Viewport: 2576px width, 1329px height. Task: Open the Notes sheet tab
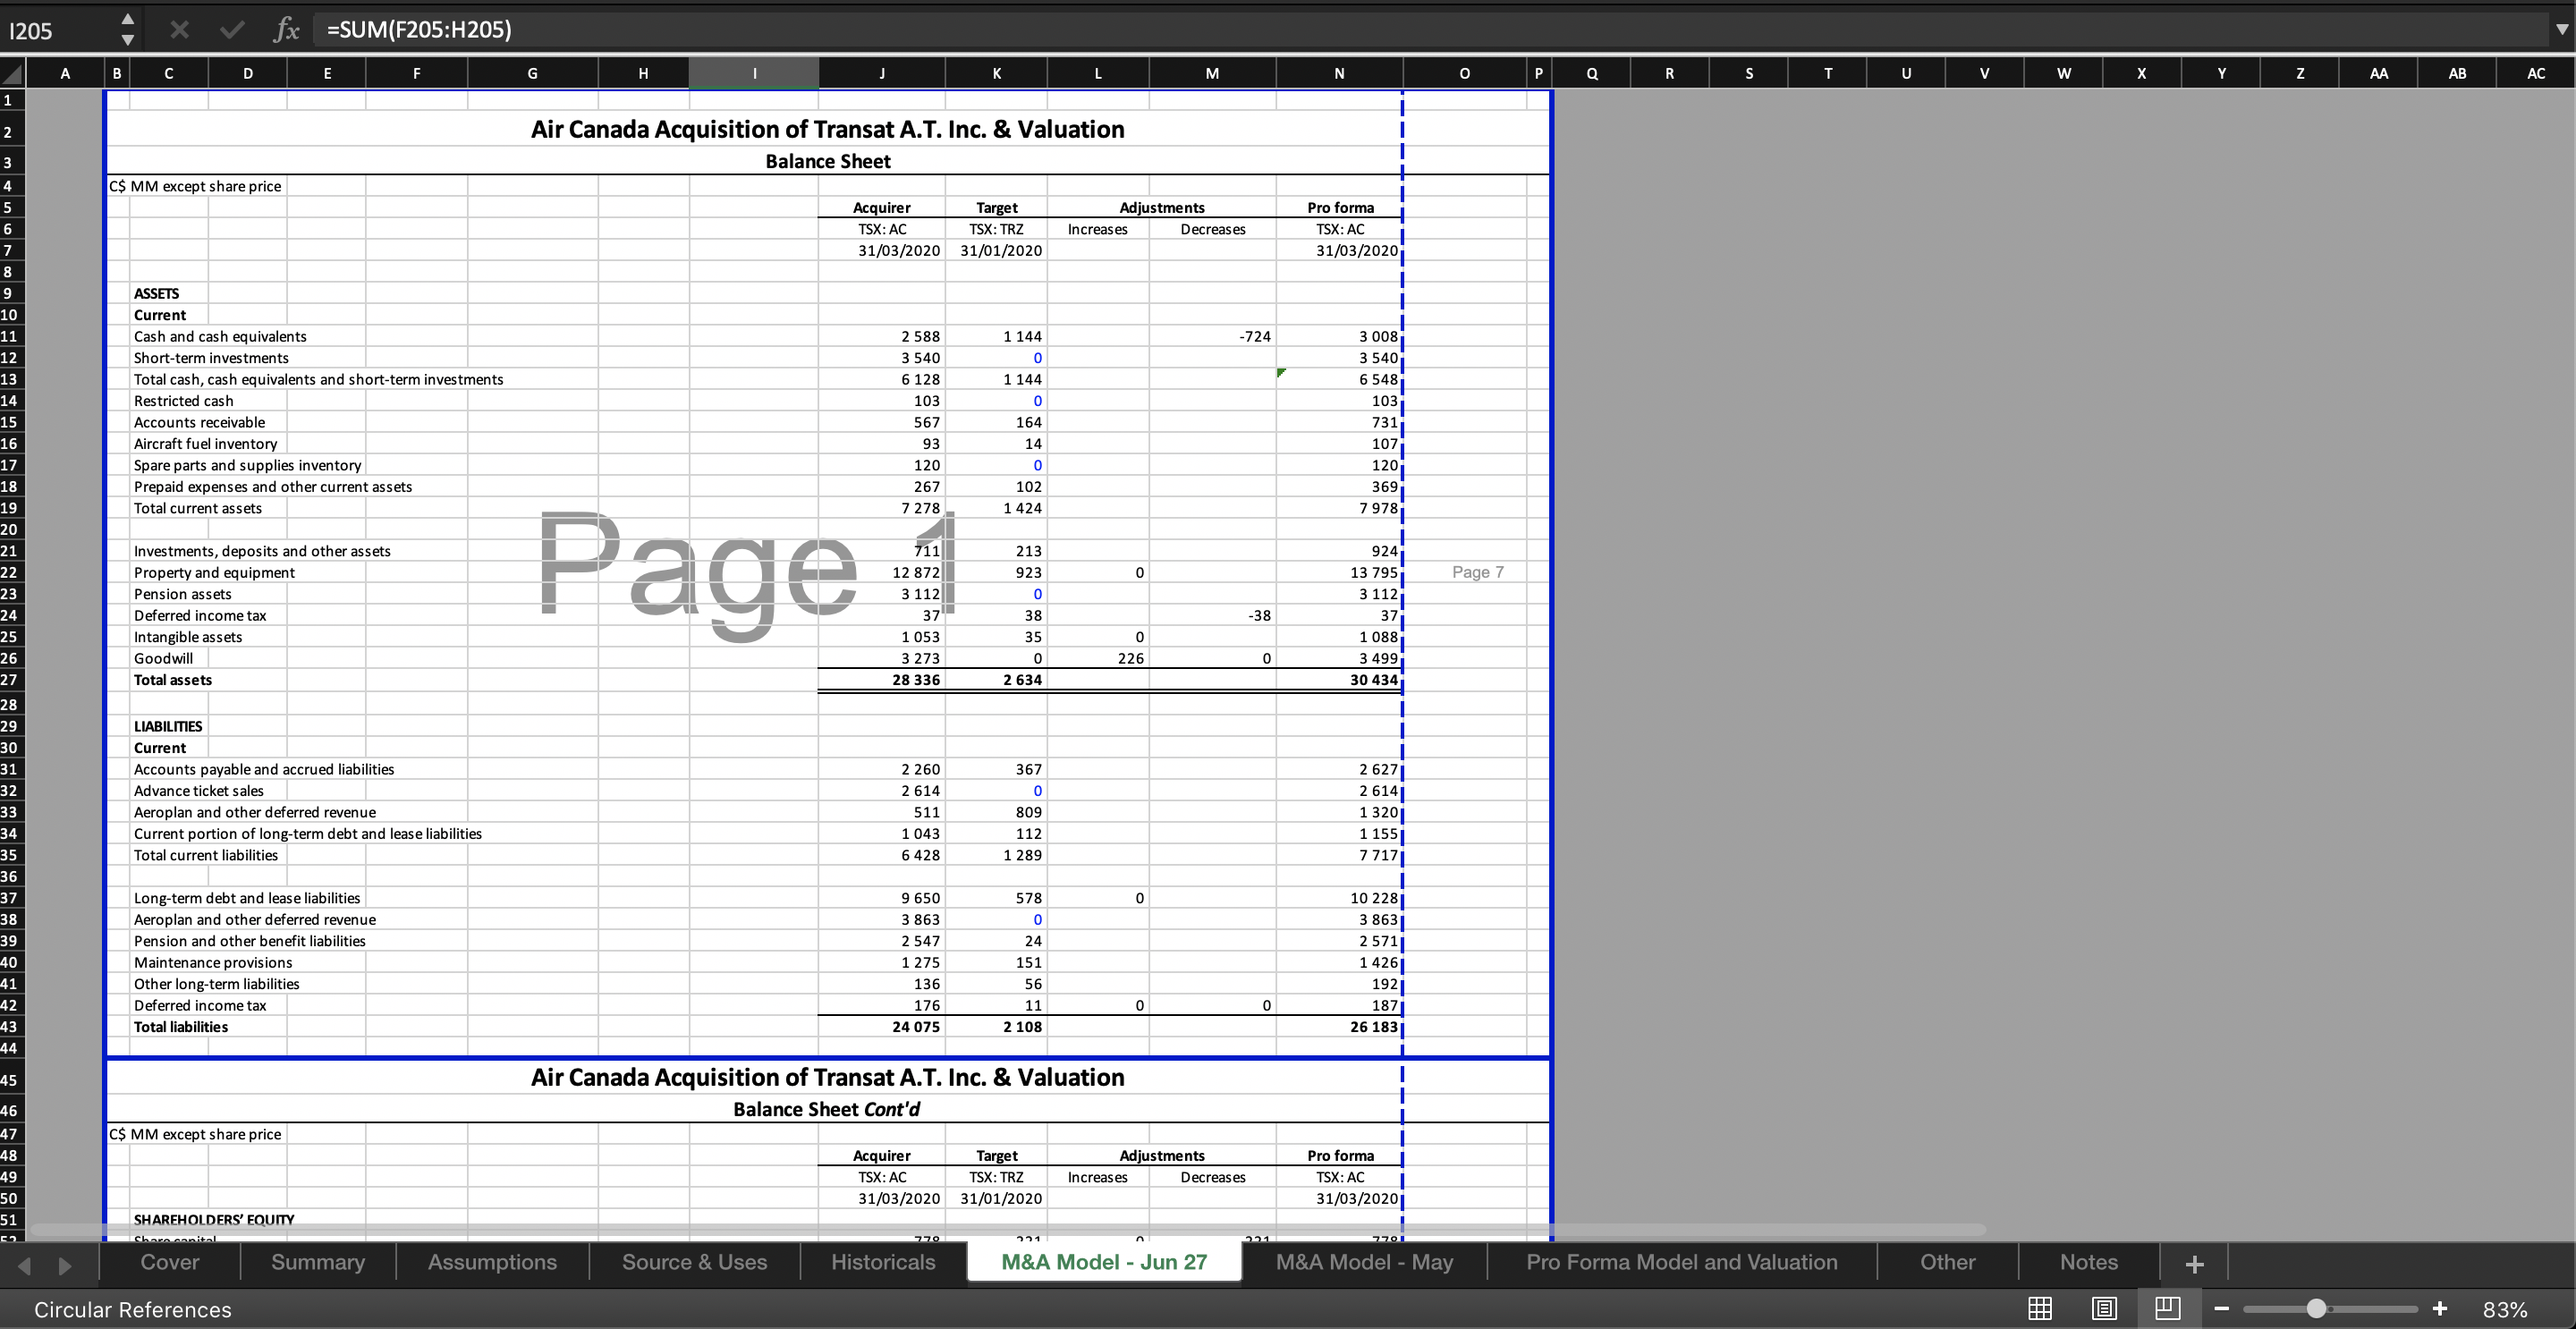2088,1262
